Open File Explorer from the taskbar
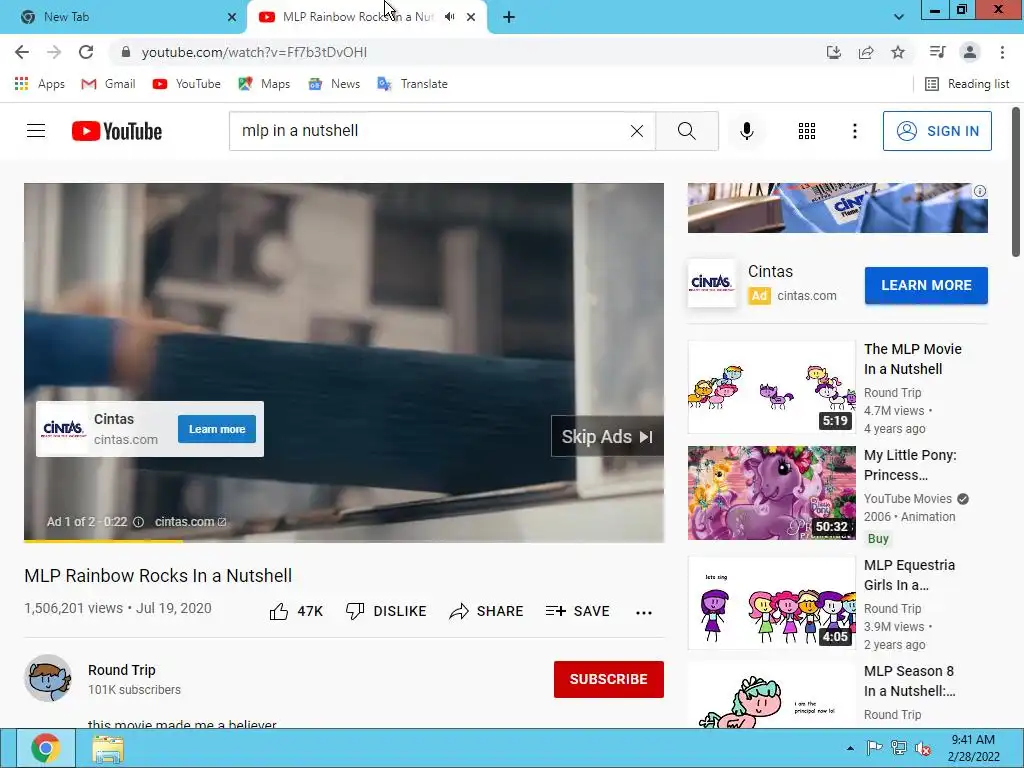Viewport: 1024px width, 768px height. (x=108, y=748)
